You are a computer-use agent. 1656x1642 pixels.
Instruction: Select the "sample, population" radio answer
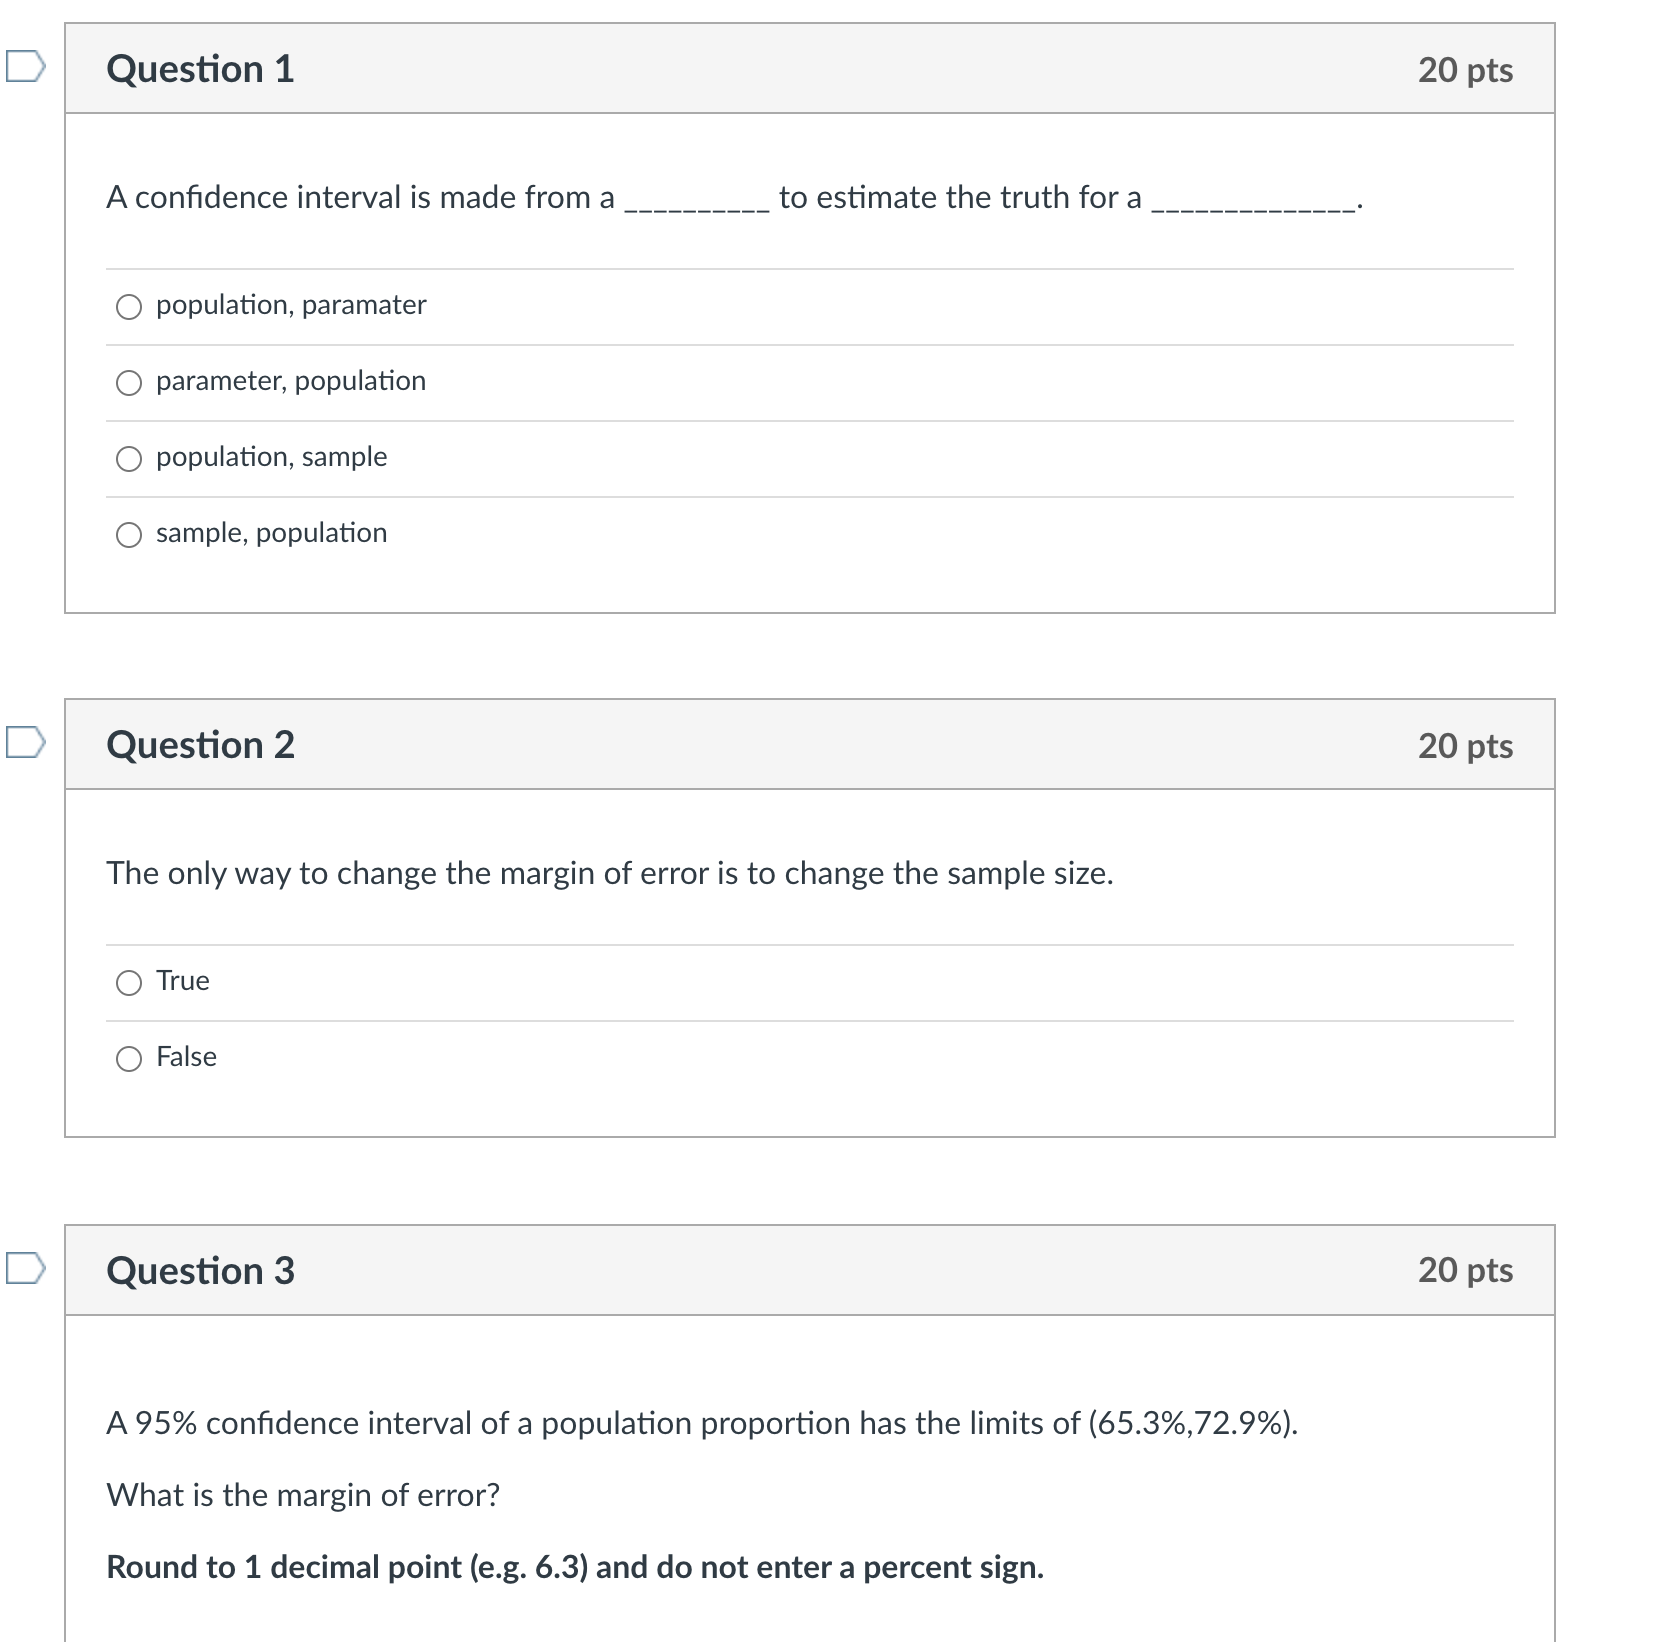point(129,535)
